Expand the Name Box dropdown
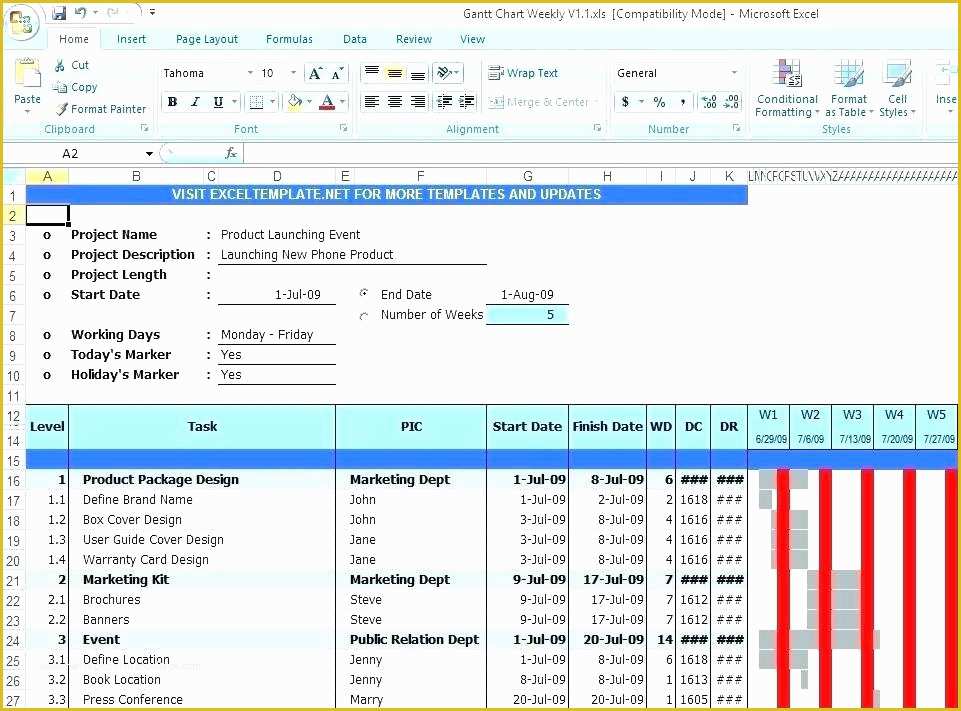The width and height of the screenshot is (961, 711). [149, 153]
